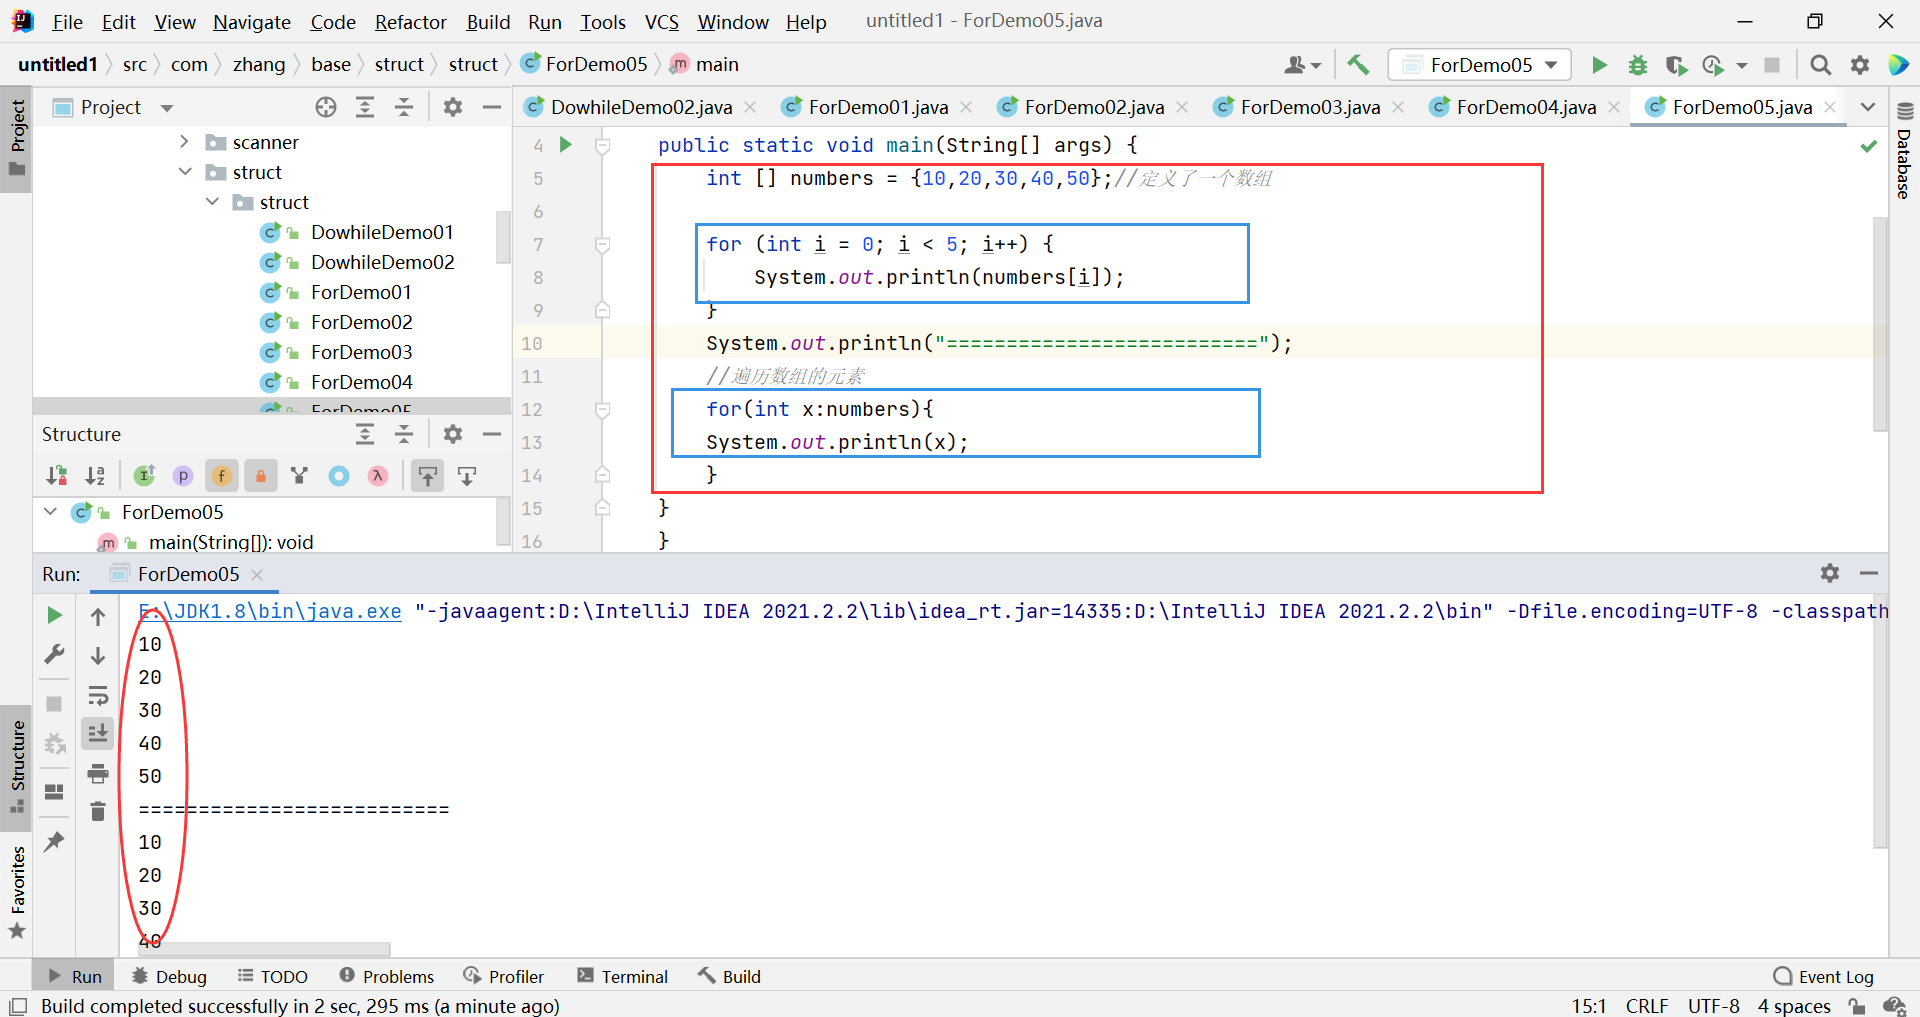Viewport: 1920px width, 1017px height.
Task: Toggle Show Properties filter in Structure
Action: pyautogui.click(x=183, y=476)
